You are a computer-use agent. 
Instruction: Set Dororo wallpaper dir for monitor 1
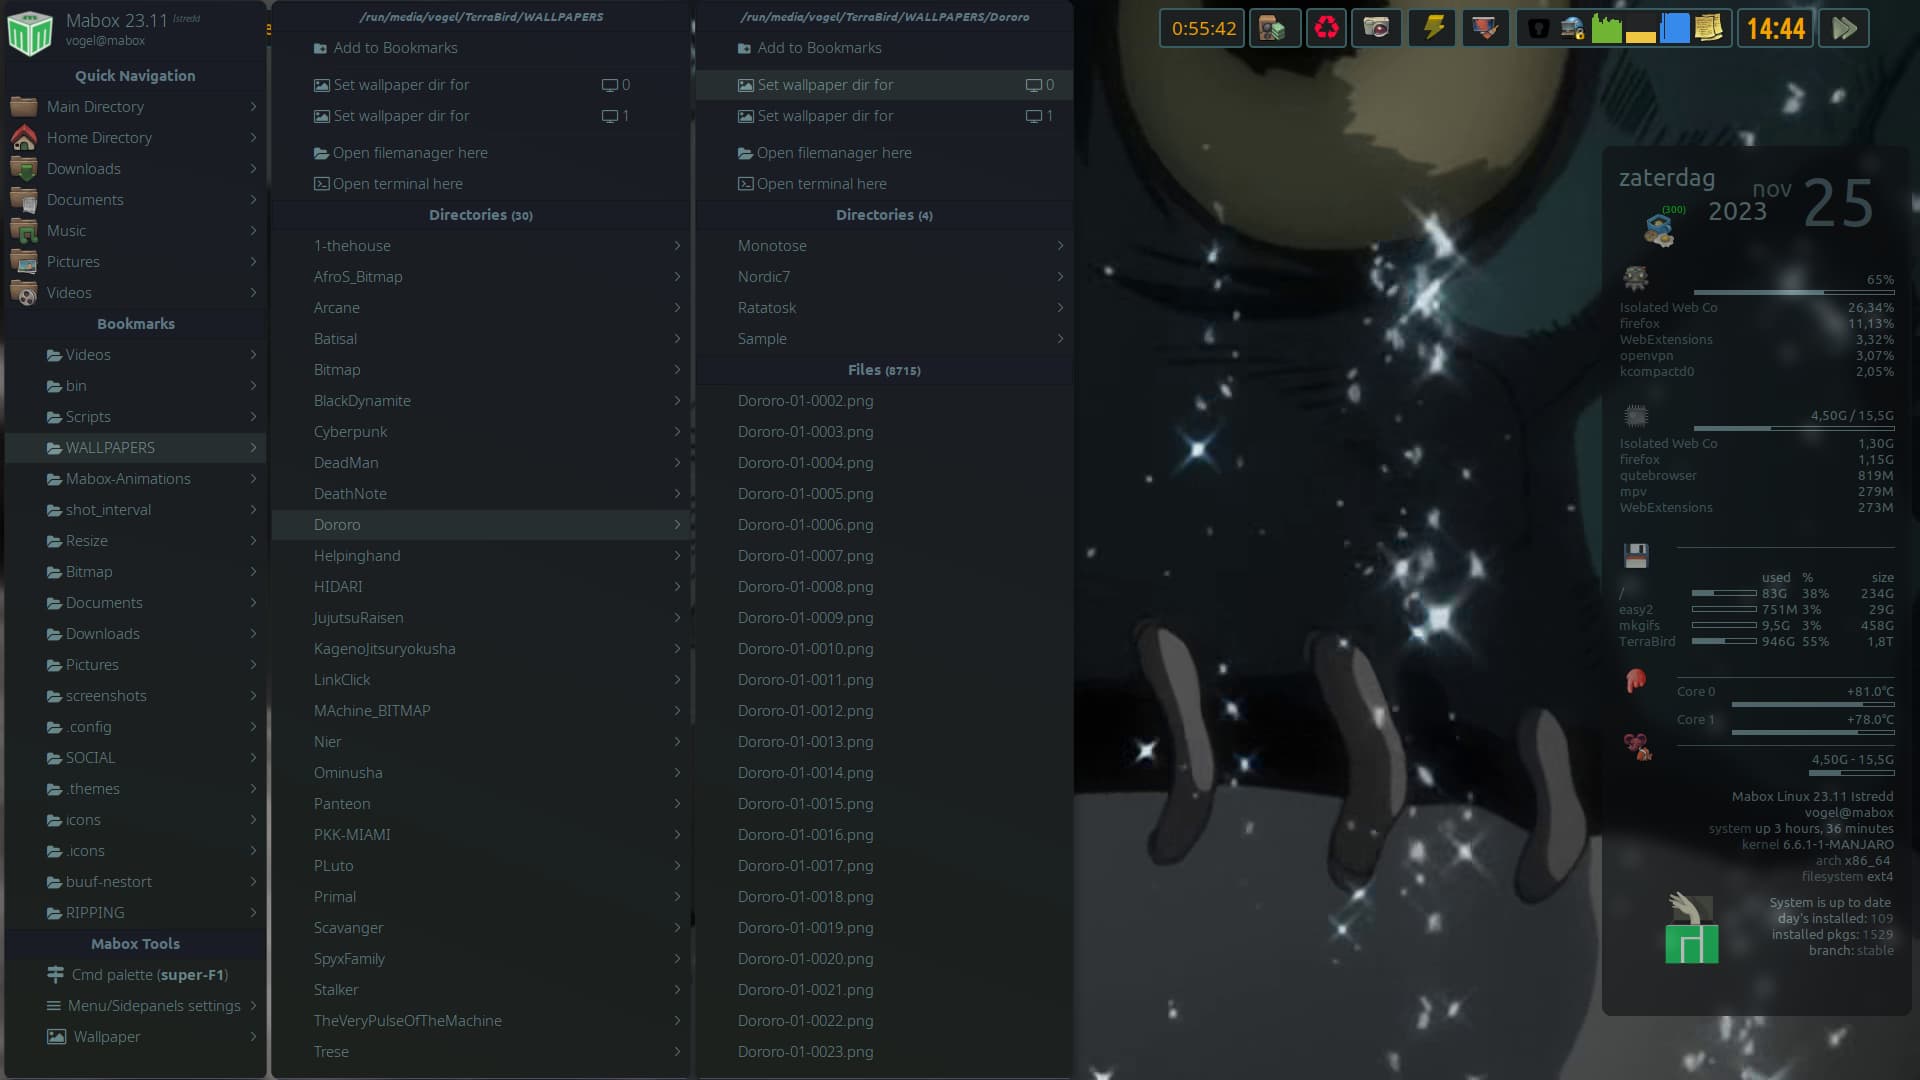click(884, 116)
